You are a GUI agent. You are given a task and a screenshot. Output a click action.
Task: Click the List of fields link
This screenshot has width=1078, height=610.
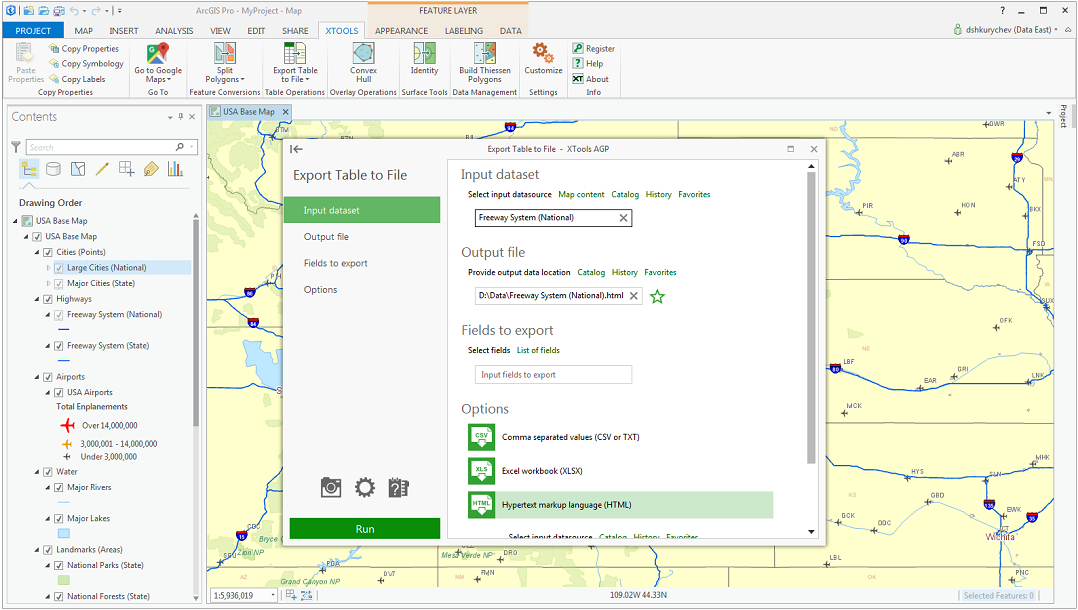[x=538, y=350]
